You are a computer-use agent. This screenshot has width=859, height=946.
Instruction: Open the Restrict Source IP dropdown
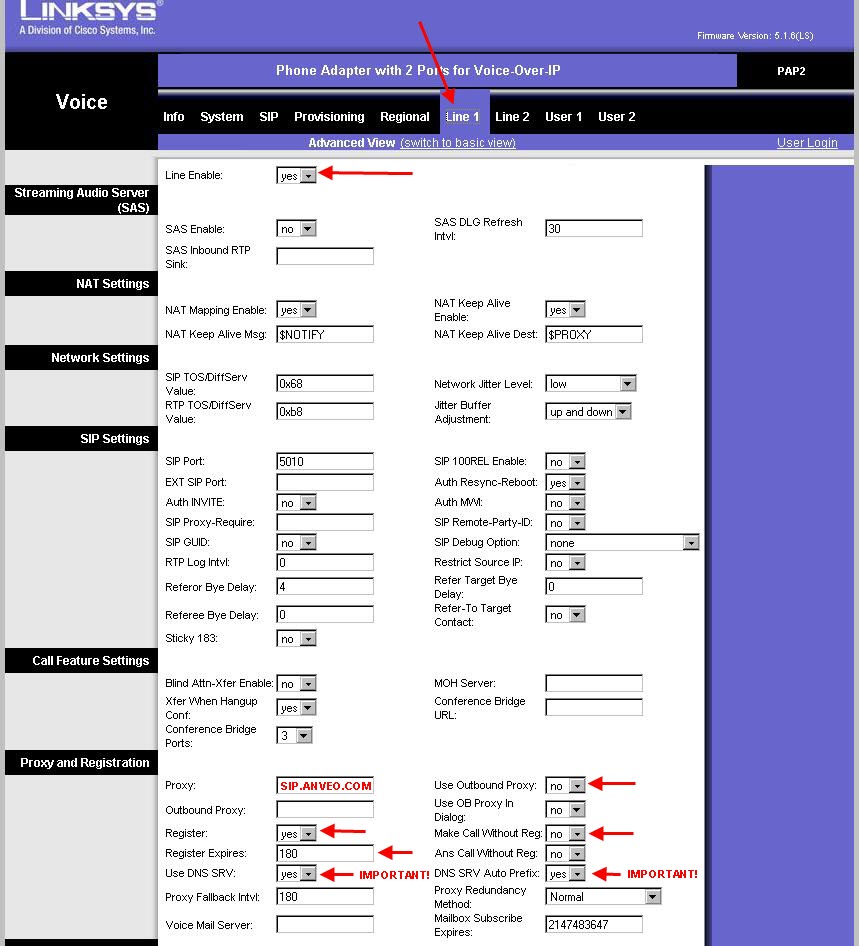[x=565, y=563]
